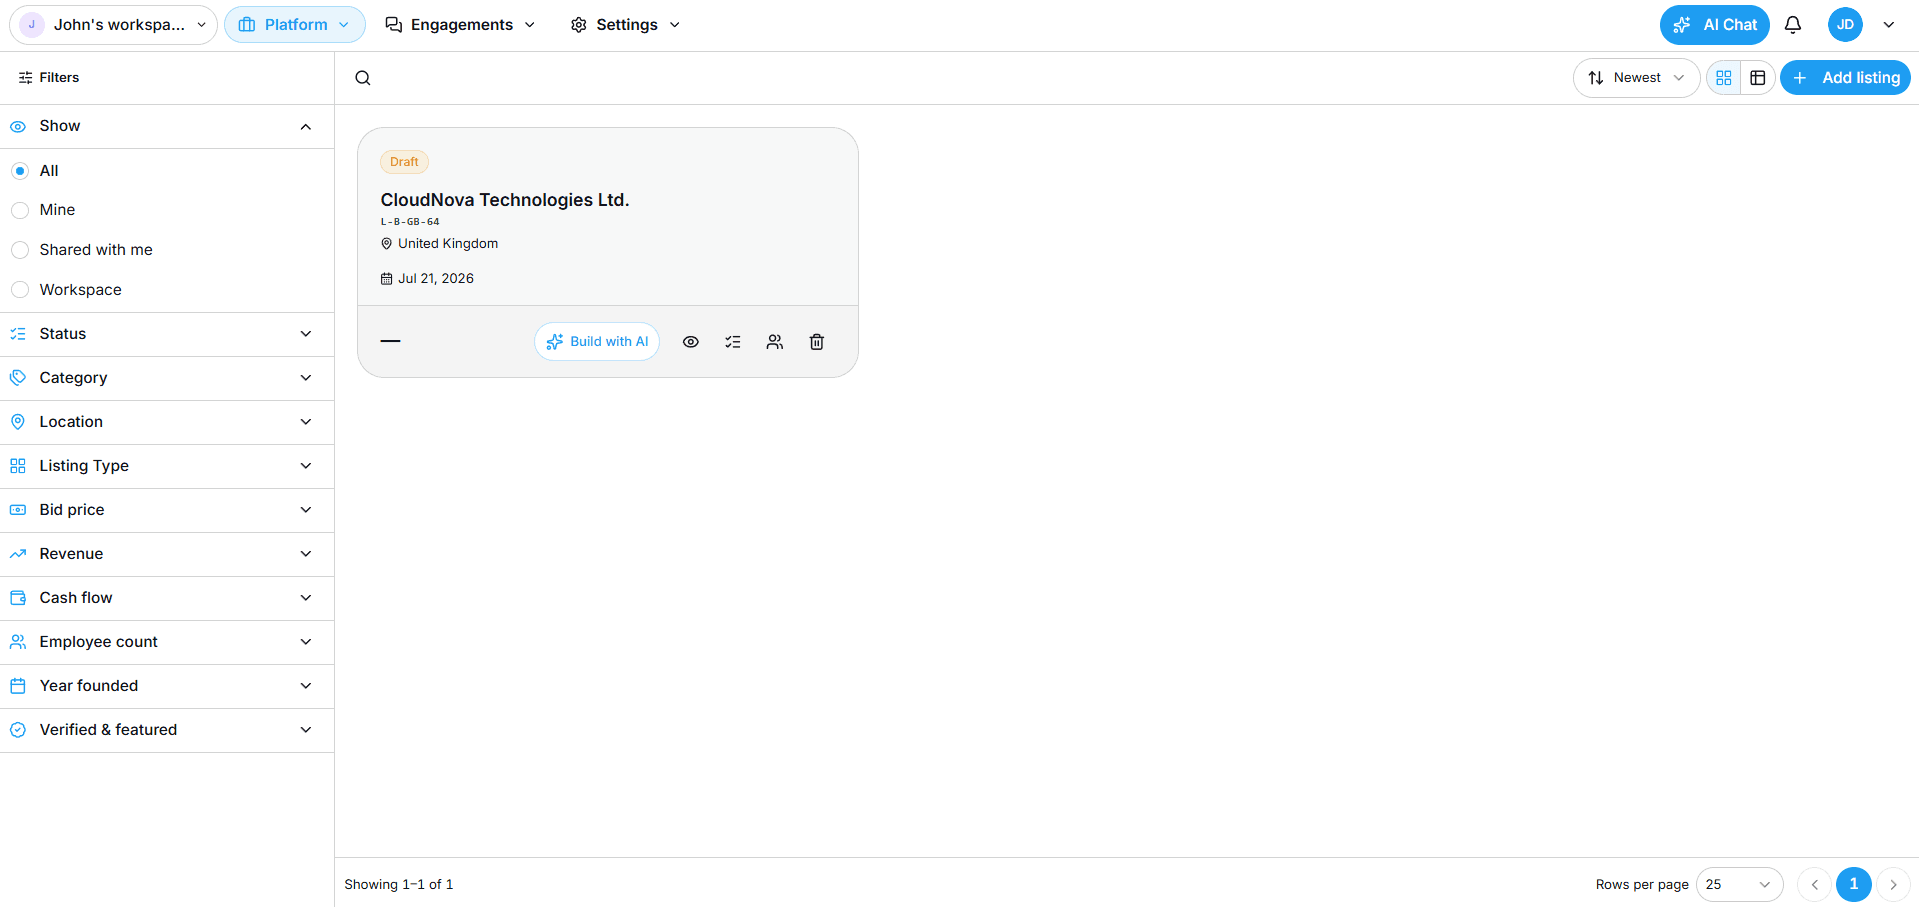
Task: Go to page 1
Action: pos(1853,885)
